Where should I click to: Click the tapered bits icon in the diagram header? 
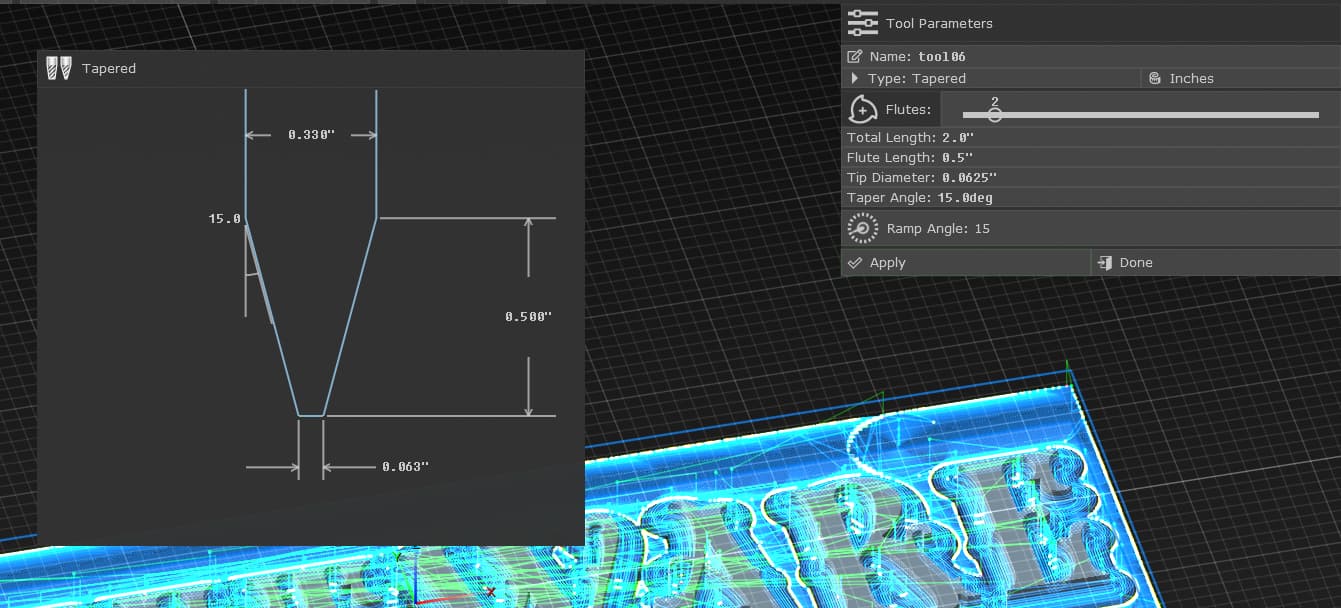point(59,68)
